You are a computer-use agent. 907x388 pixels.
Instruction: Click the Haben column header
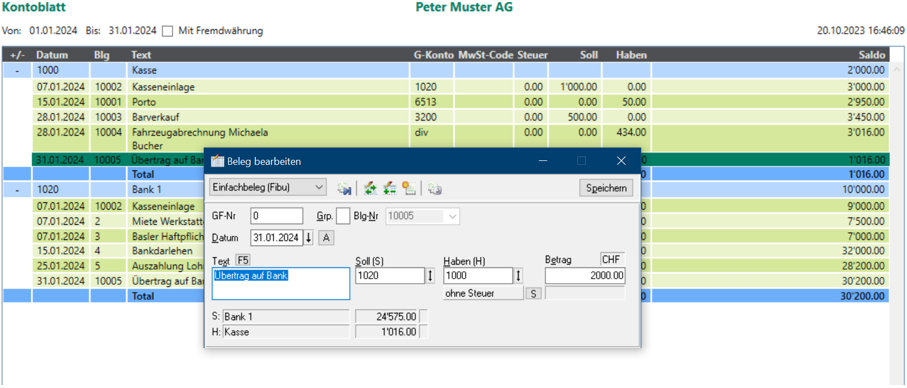point(631,55)
